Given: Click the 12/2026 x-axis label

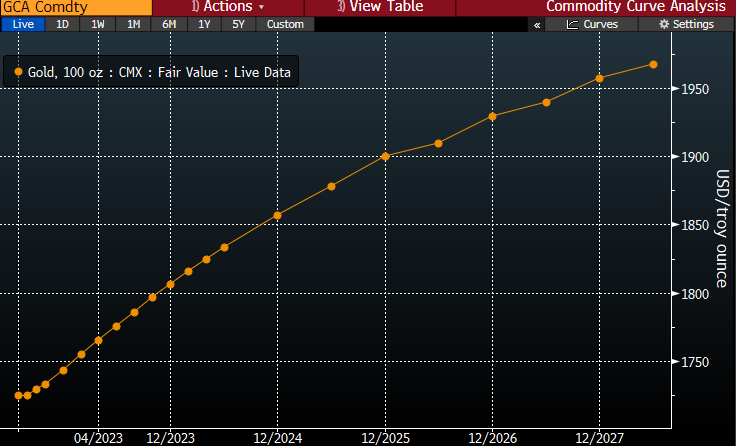Looking at the screenshot, I should [492, 438].
